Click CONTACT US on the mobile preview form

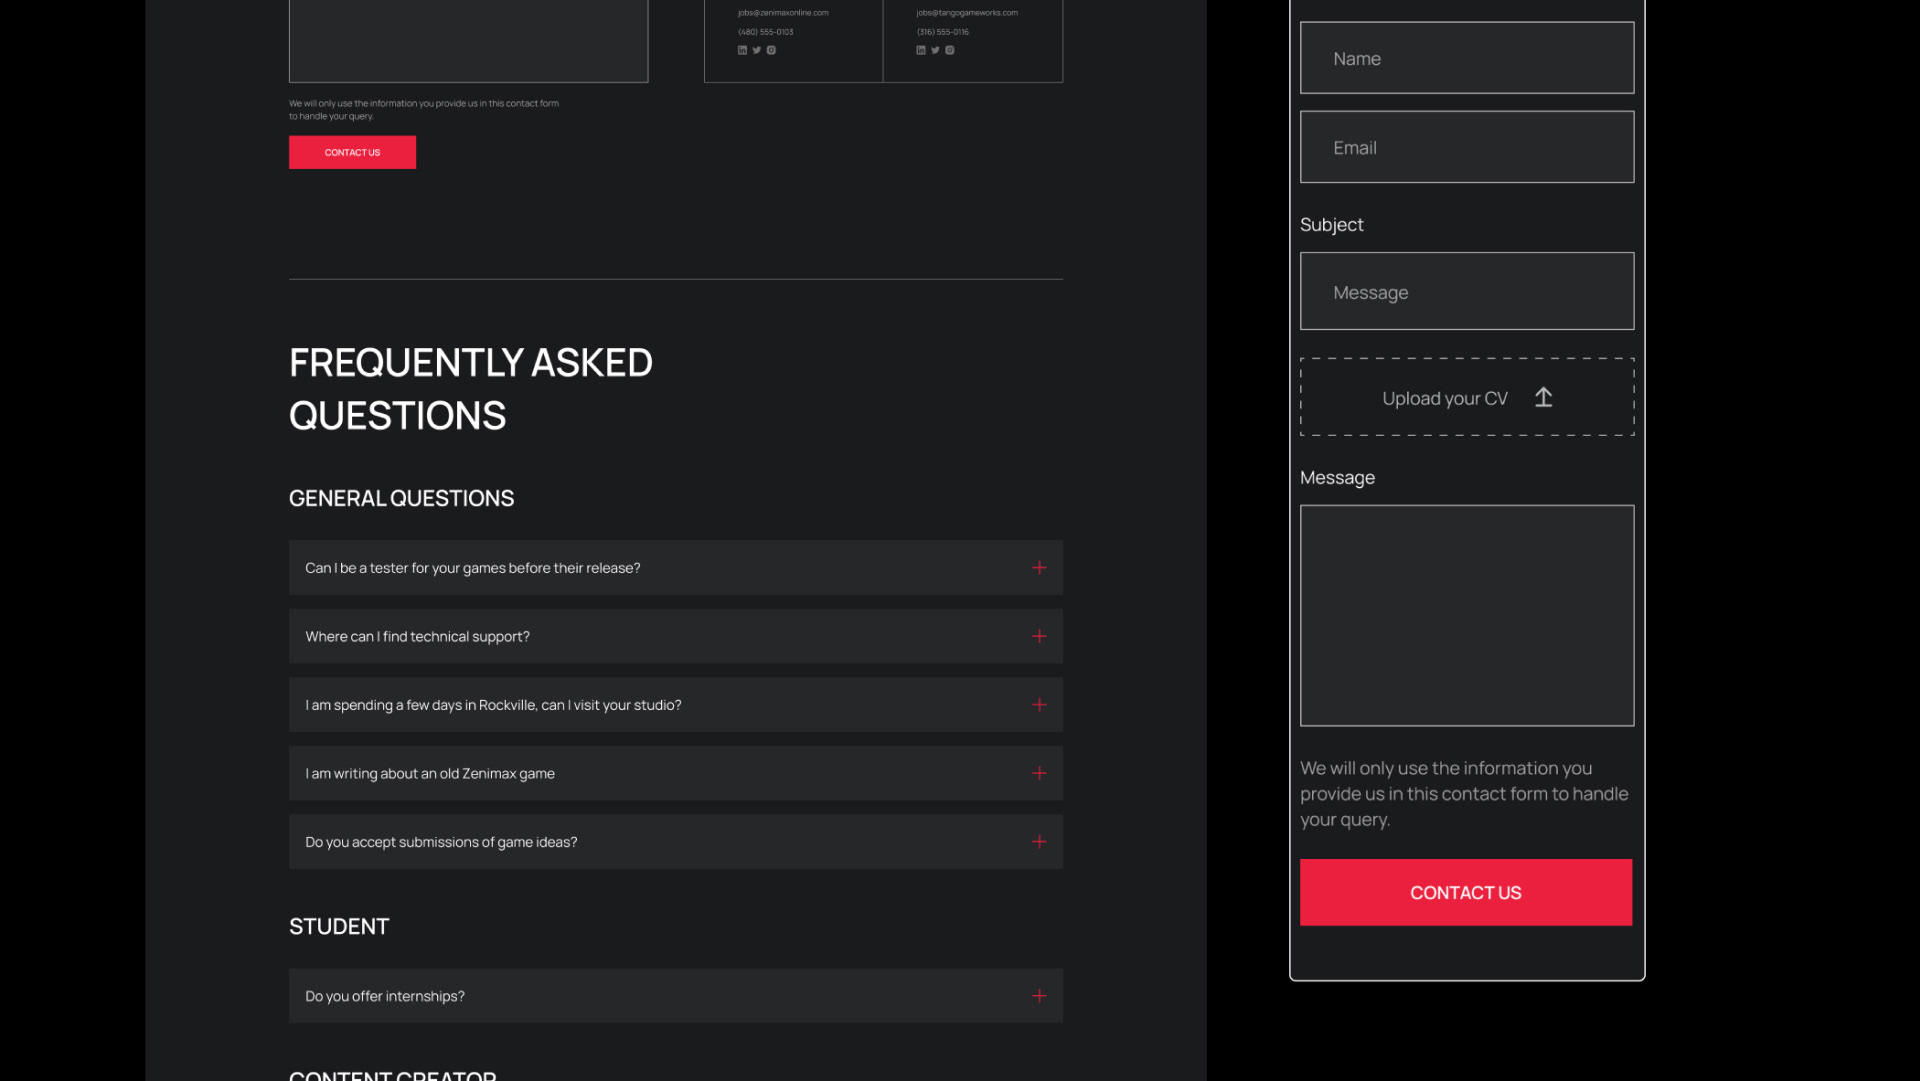pyautogui.click(x=1466, y=892)
